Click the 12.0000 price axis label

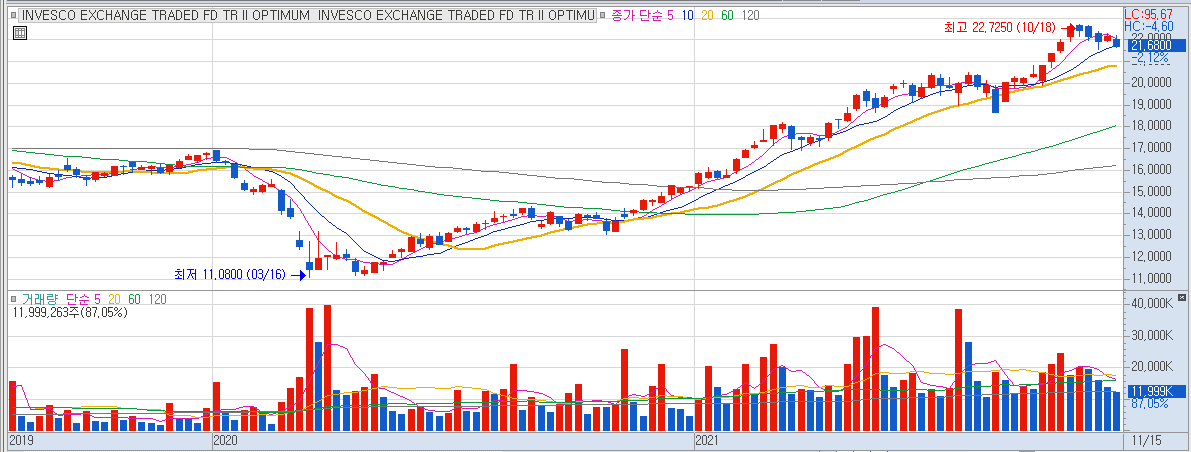click(x=1154, y=258)
